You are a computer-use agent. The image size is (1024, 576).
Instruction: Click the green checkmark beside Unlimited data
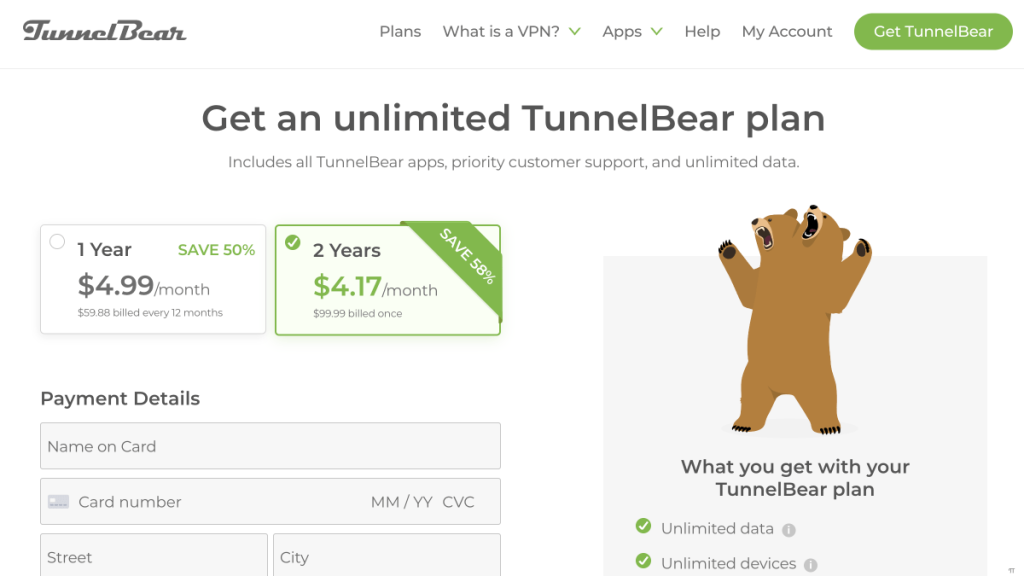[x=643, y=527]
